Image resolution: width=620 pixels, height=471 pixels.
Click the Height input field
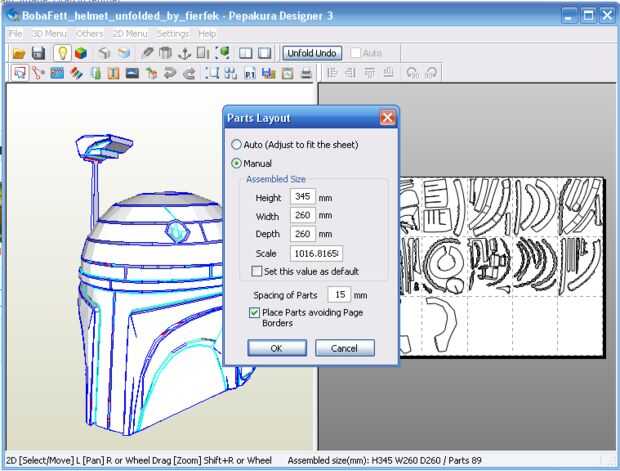click(x=302, y=197)
